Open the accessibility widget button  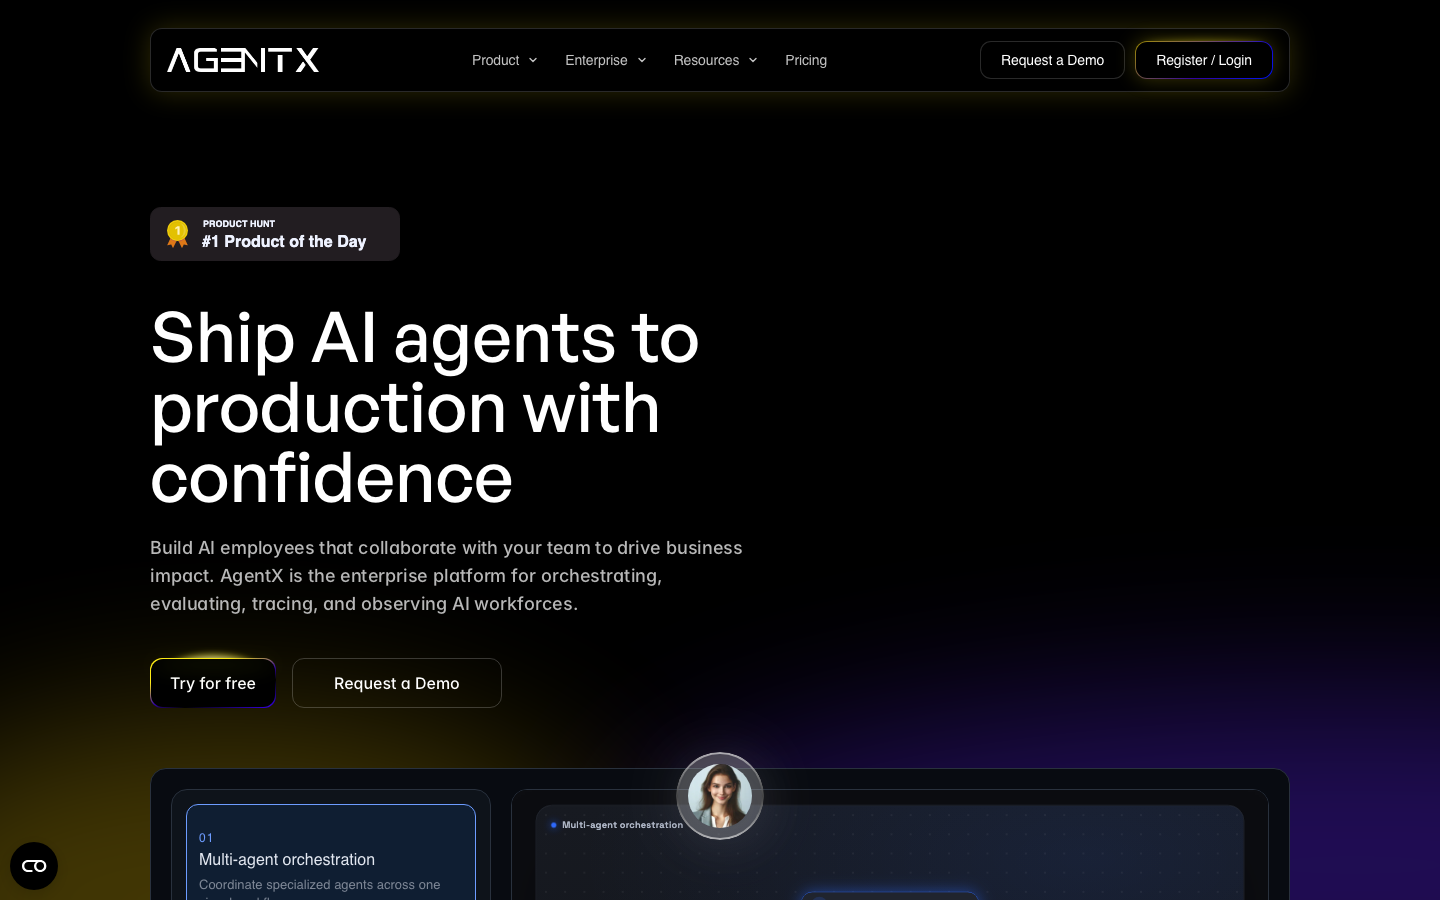(x=34, y=866)
